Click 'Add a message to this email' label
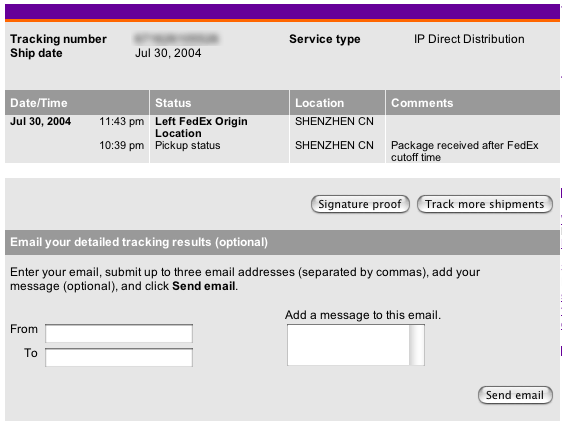 363,315
